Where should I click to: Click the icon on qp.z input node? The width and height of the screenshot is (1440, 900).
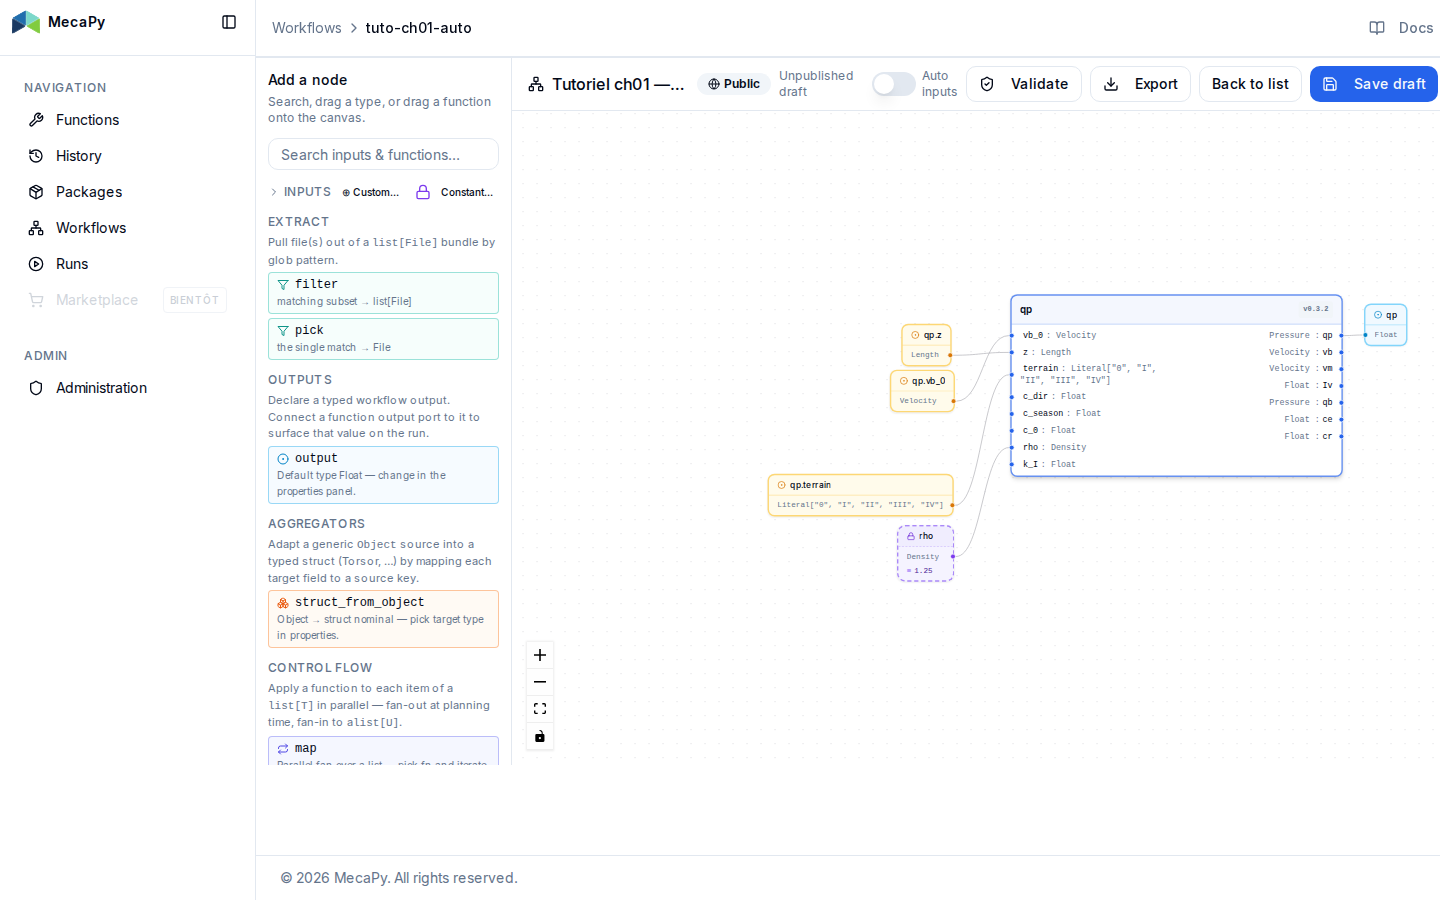click(915, 335)
